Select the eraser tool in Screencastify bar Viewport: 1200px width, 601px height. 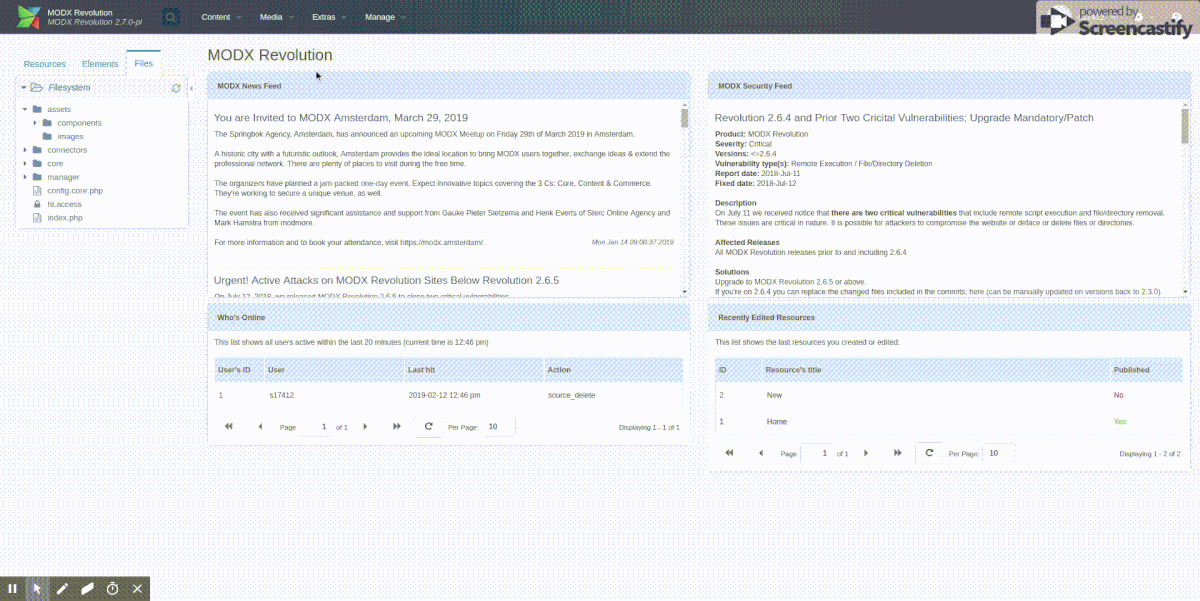(x=87, y=589)
